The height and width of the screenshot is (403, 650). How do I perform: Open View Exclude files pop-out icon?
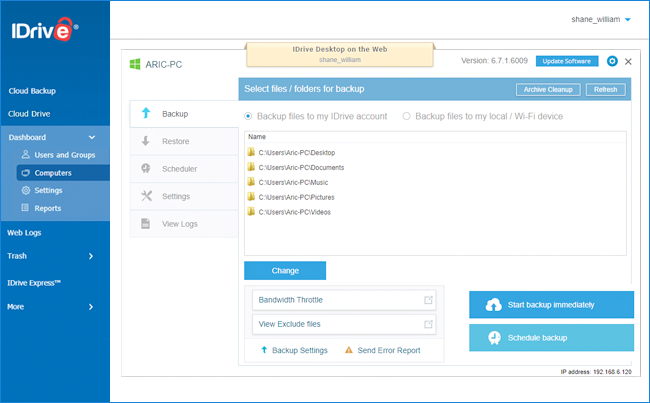[428, 324]
